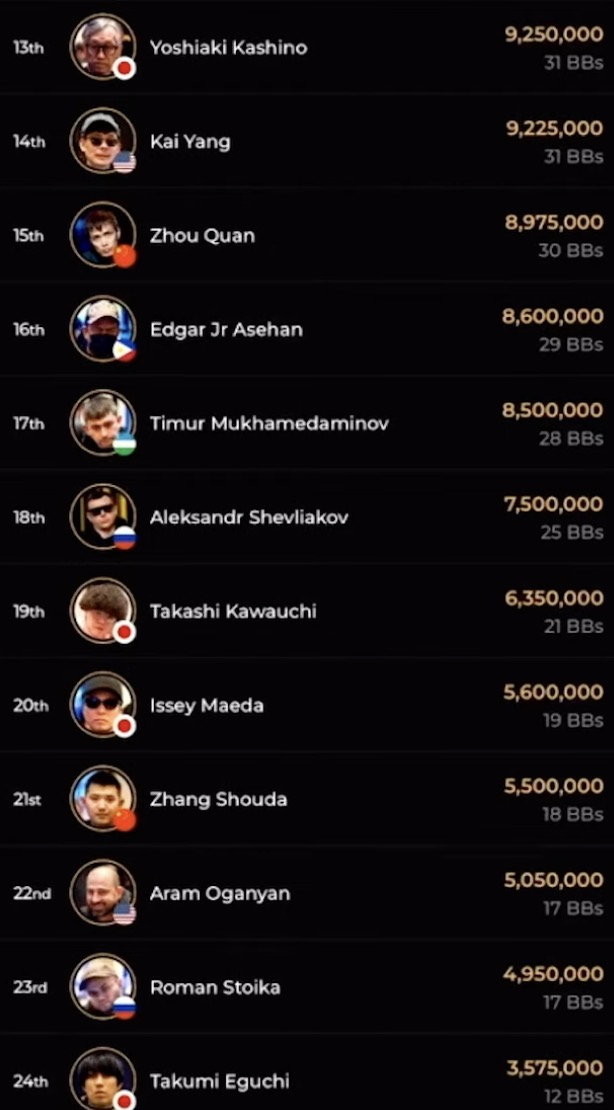Image resolution: width=614 pixels, height=1110 pixels.
Task: Select the 22nd rank label
Action: 31,893
